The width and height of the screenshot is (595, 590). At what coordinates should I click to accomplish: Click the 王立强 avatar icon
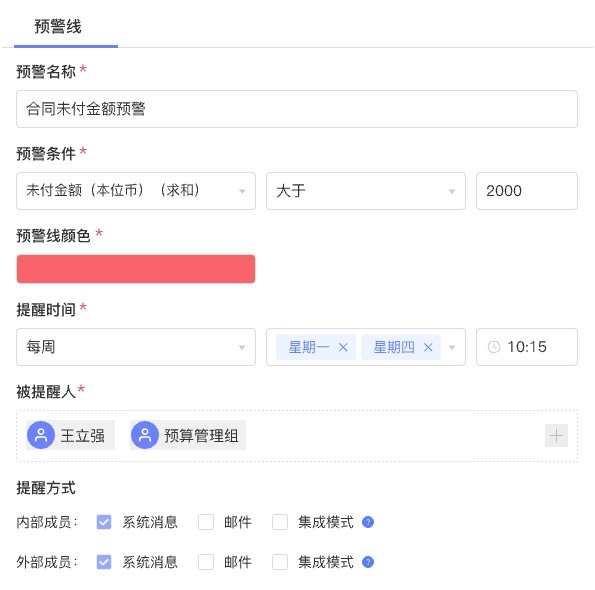(x=41, y=435)
